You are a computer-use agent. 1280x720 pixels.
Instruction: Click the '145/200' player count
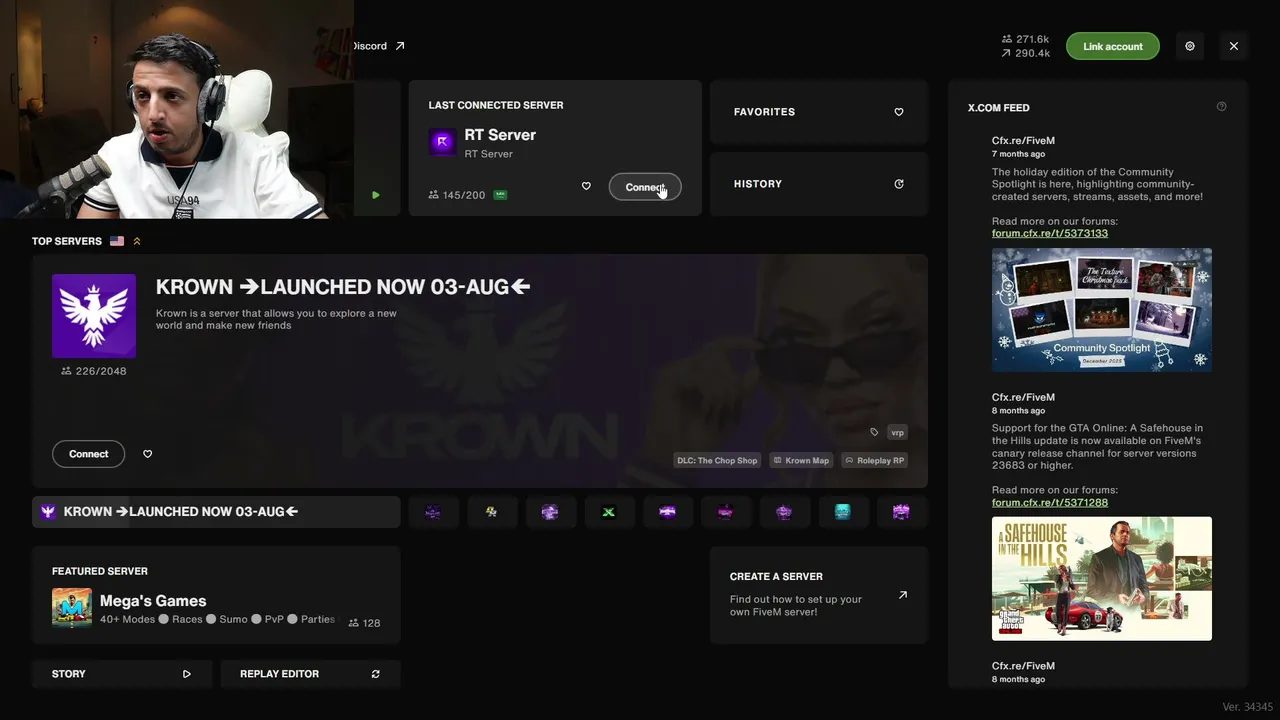(464, 195)
